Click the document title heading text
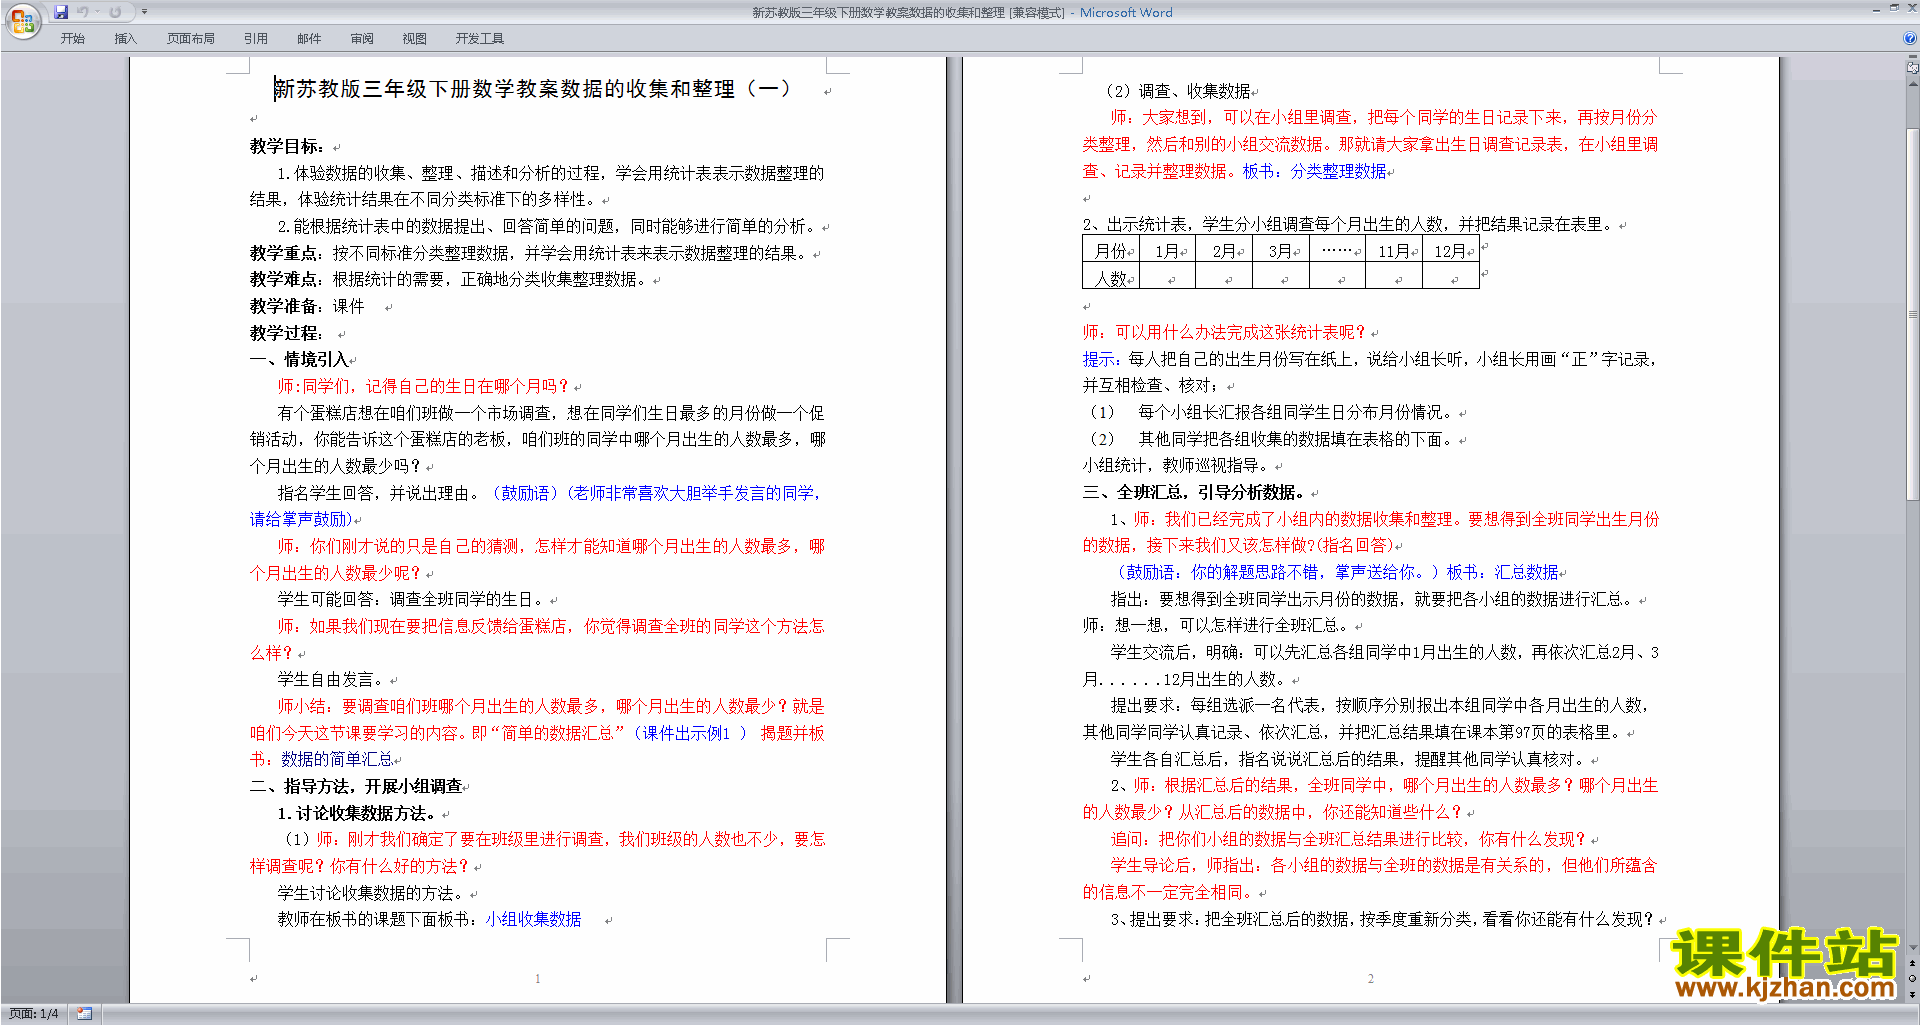Image resolution: width=1920 pixels, height=1025 pixels. 533,89
